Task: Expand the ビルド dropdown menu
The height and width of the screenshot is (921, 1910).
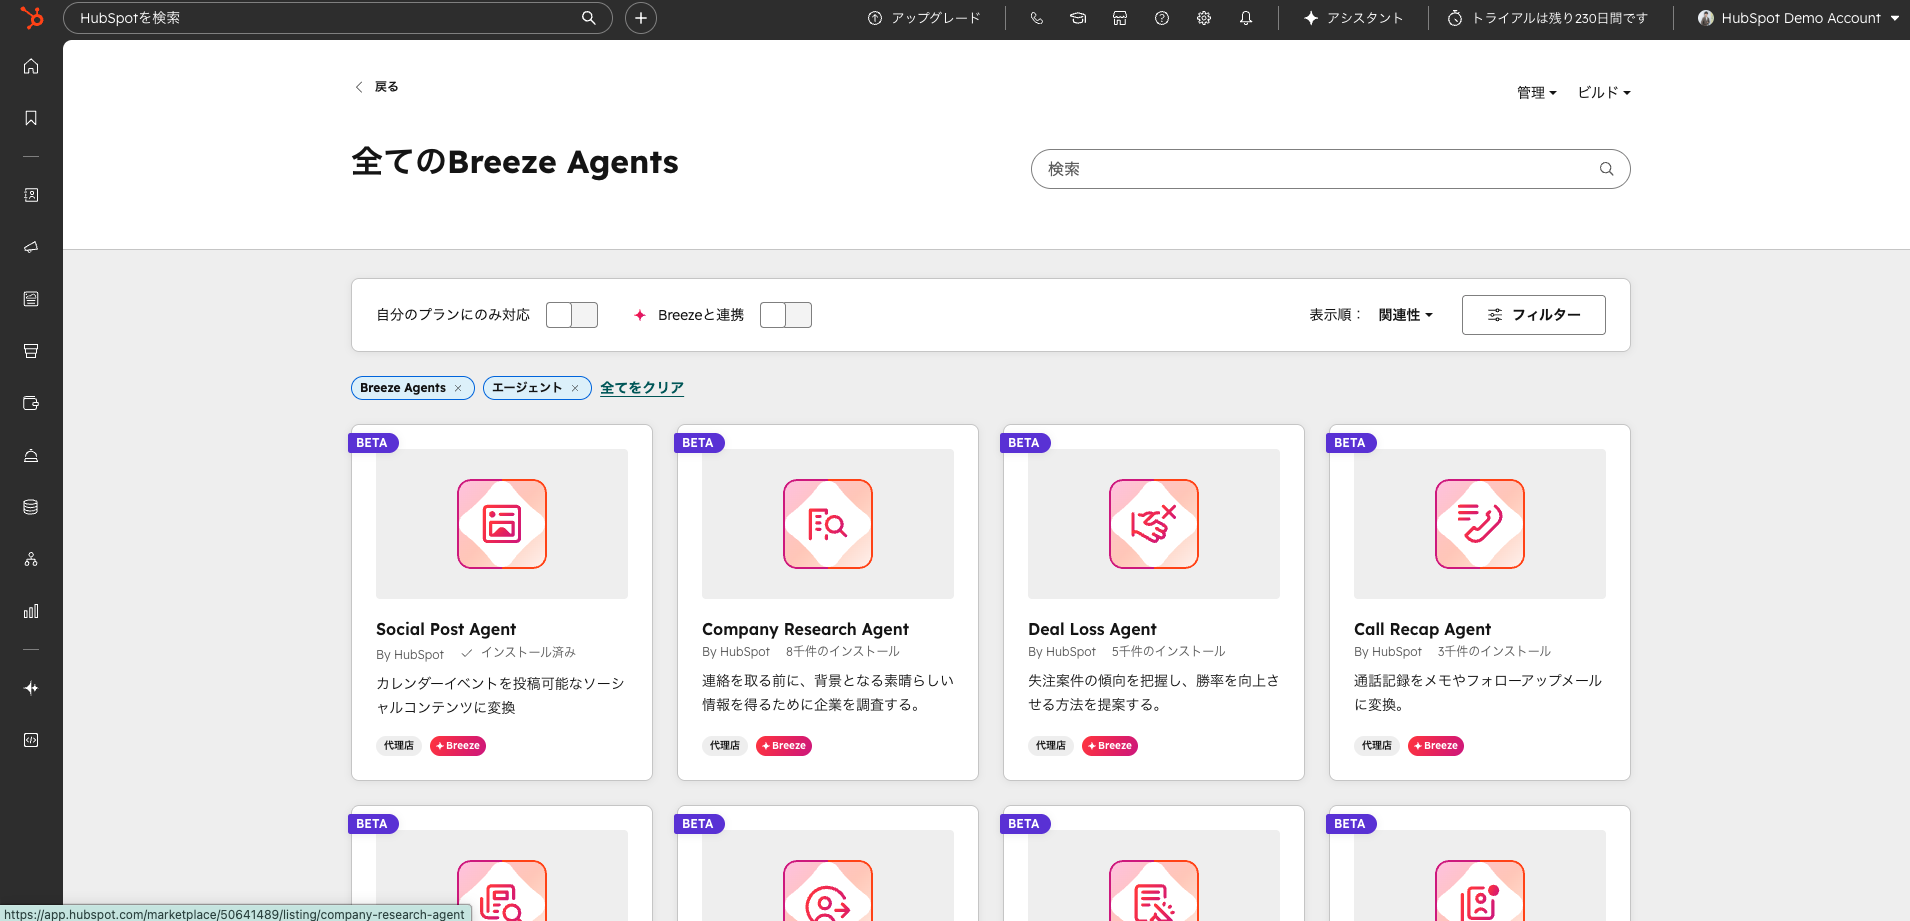Action: 1604,92
